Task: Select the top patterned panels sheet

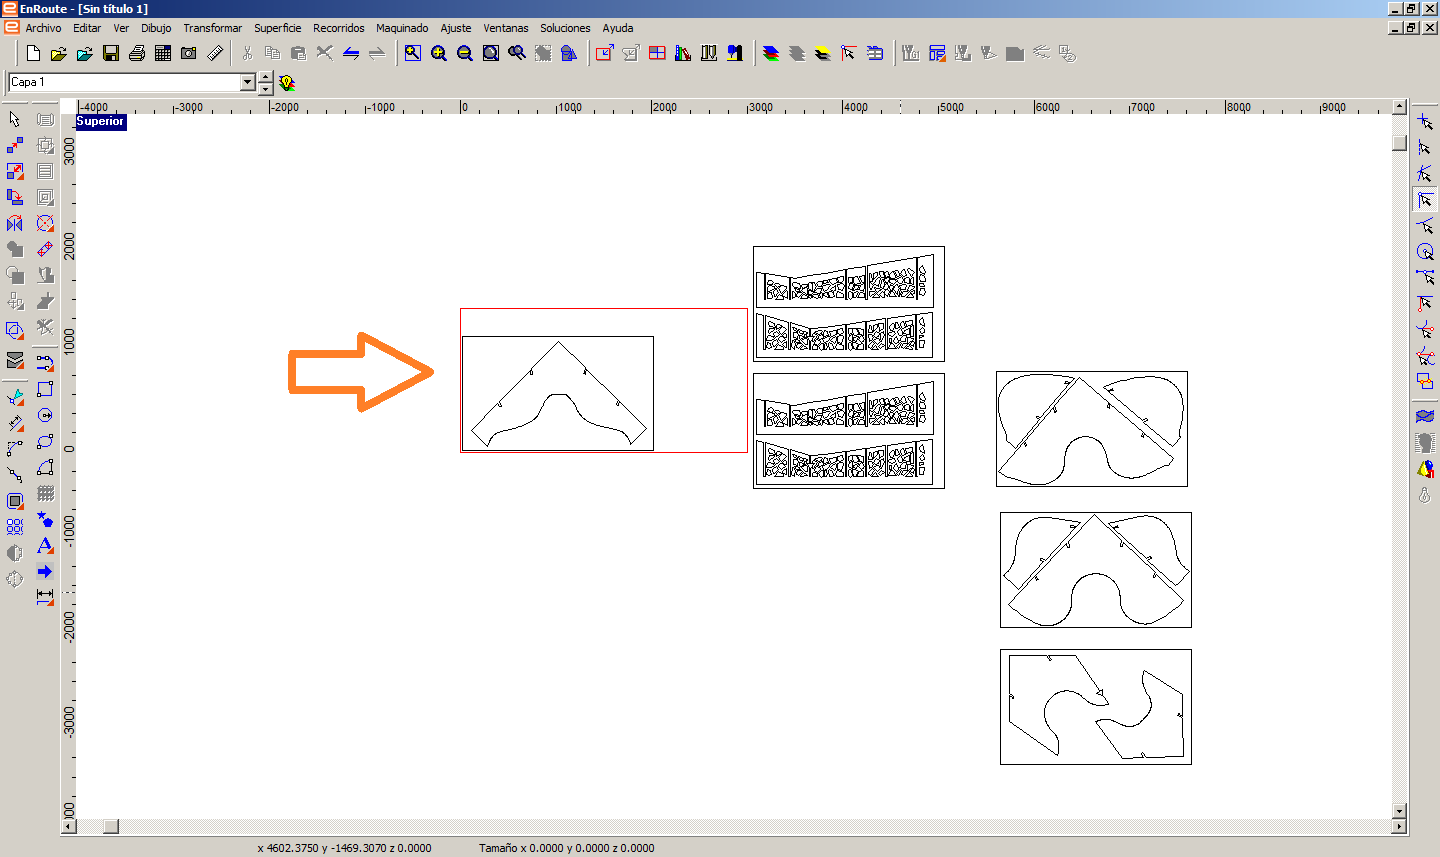Action: click(x=849, y=304)
